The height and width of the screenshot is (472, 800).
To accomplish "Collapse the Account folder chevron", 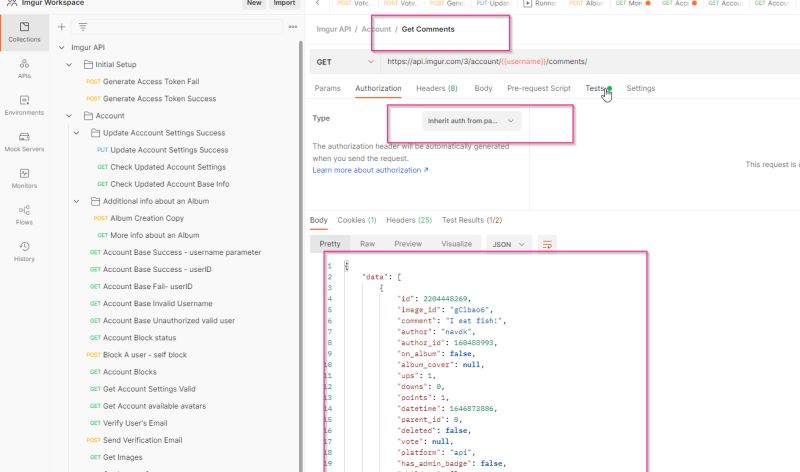I will 69,116.
